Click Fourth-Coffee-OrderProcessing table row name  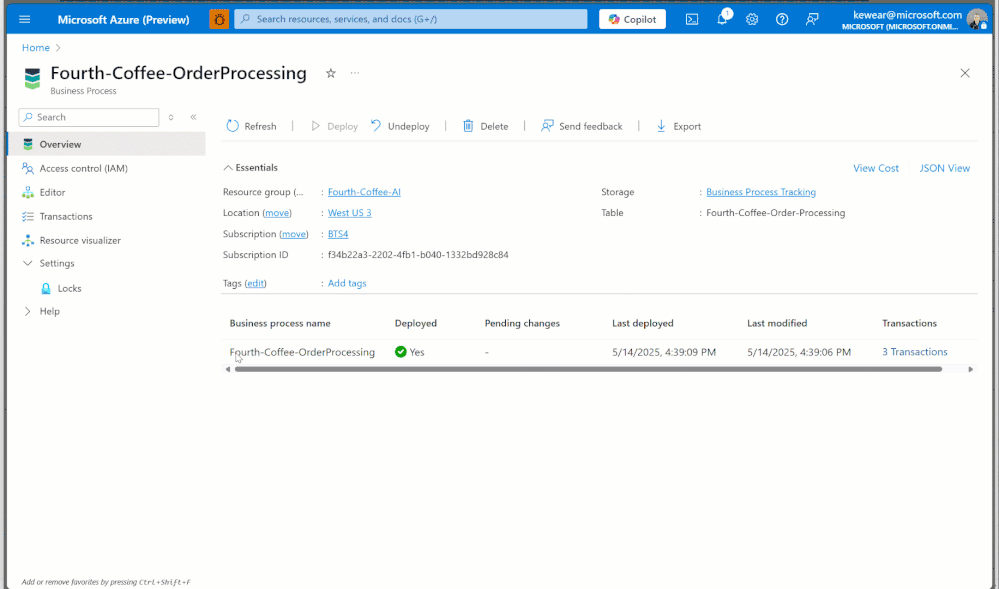pyautogui.click(x=302, y=352)
